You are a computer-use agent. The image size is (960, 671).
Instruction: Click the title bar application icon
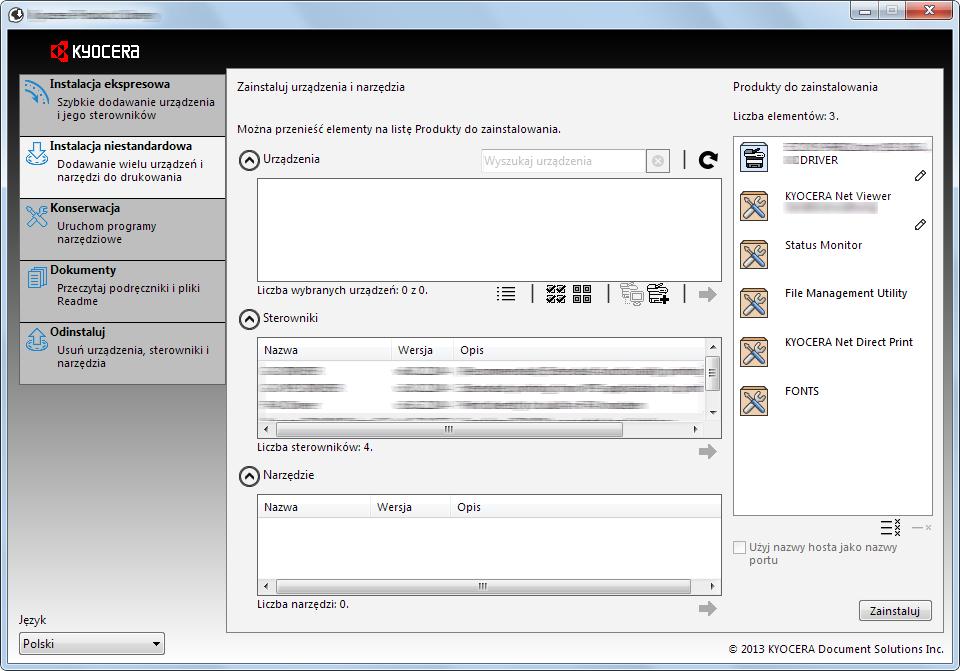point(17,14)
